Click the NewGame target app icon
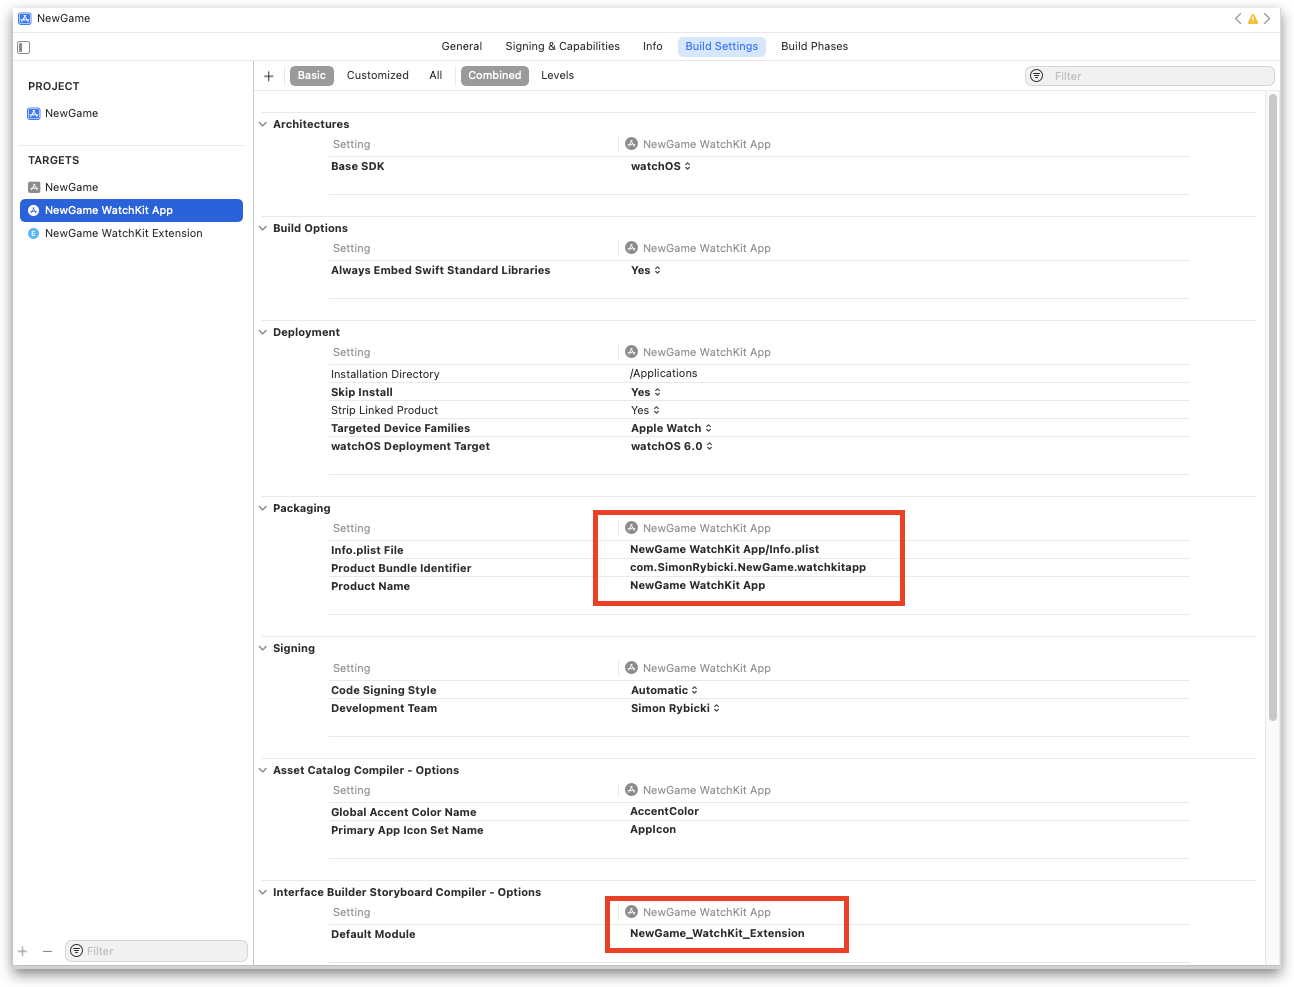Image resolution: width=1294 pixels, height=987 pixels. click(34, 188)
